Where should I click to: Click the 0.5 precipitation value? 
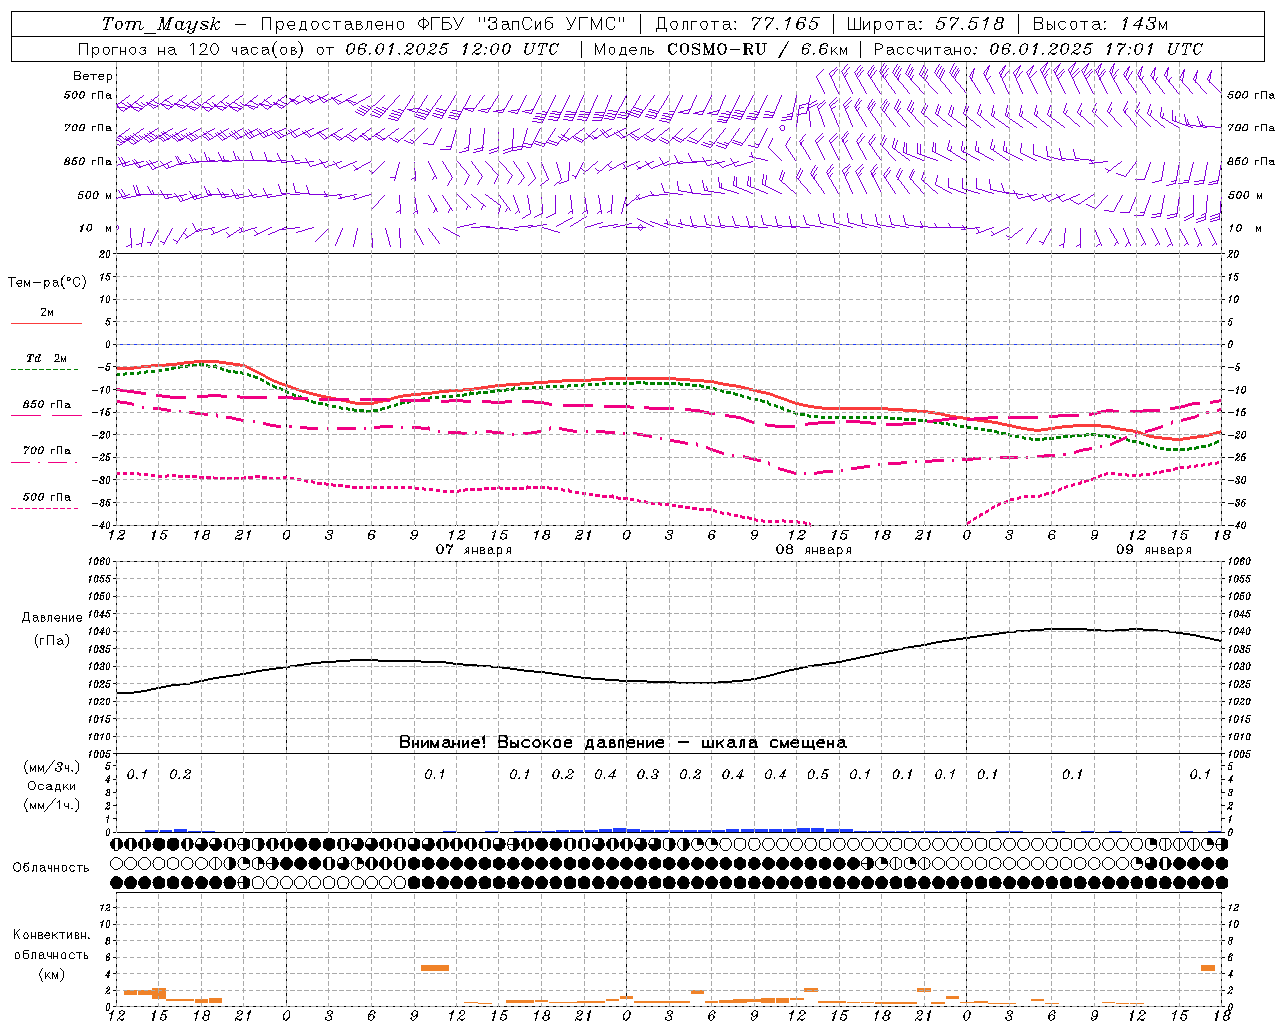(818, 774)
